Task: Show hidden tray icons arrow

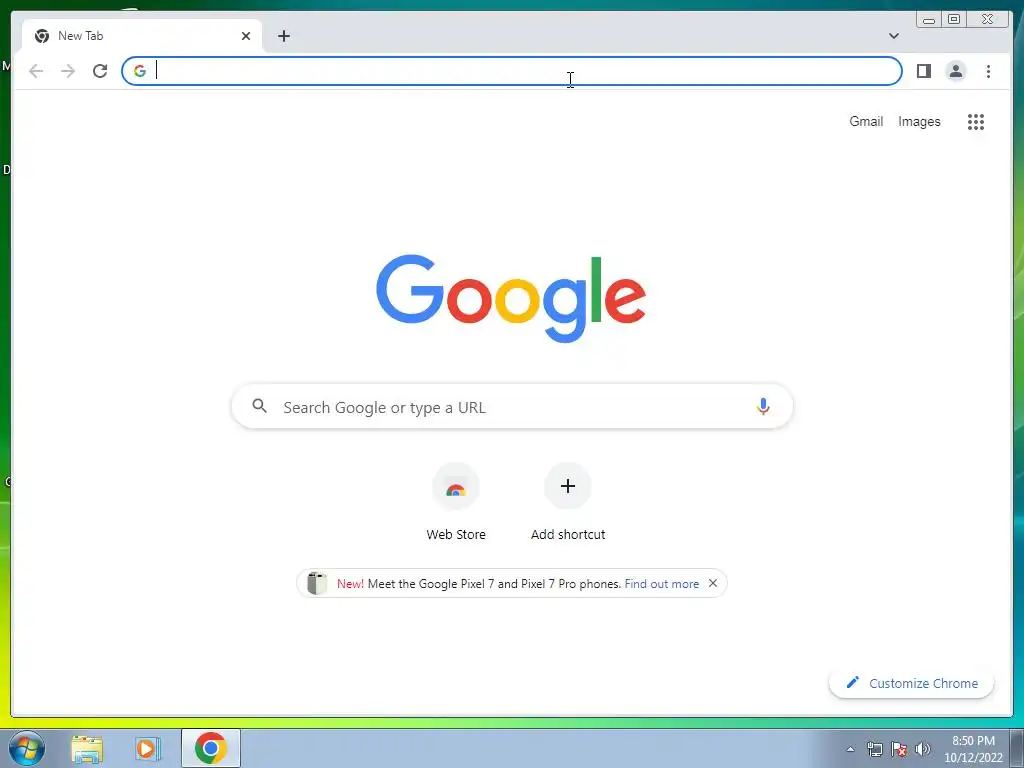Action: pyautogui.click(x=850, y=749)
